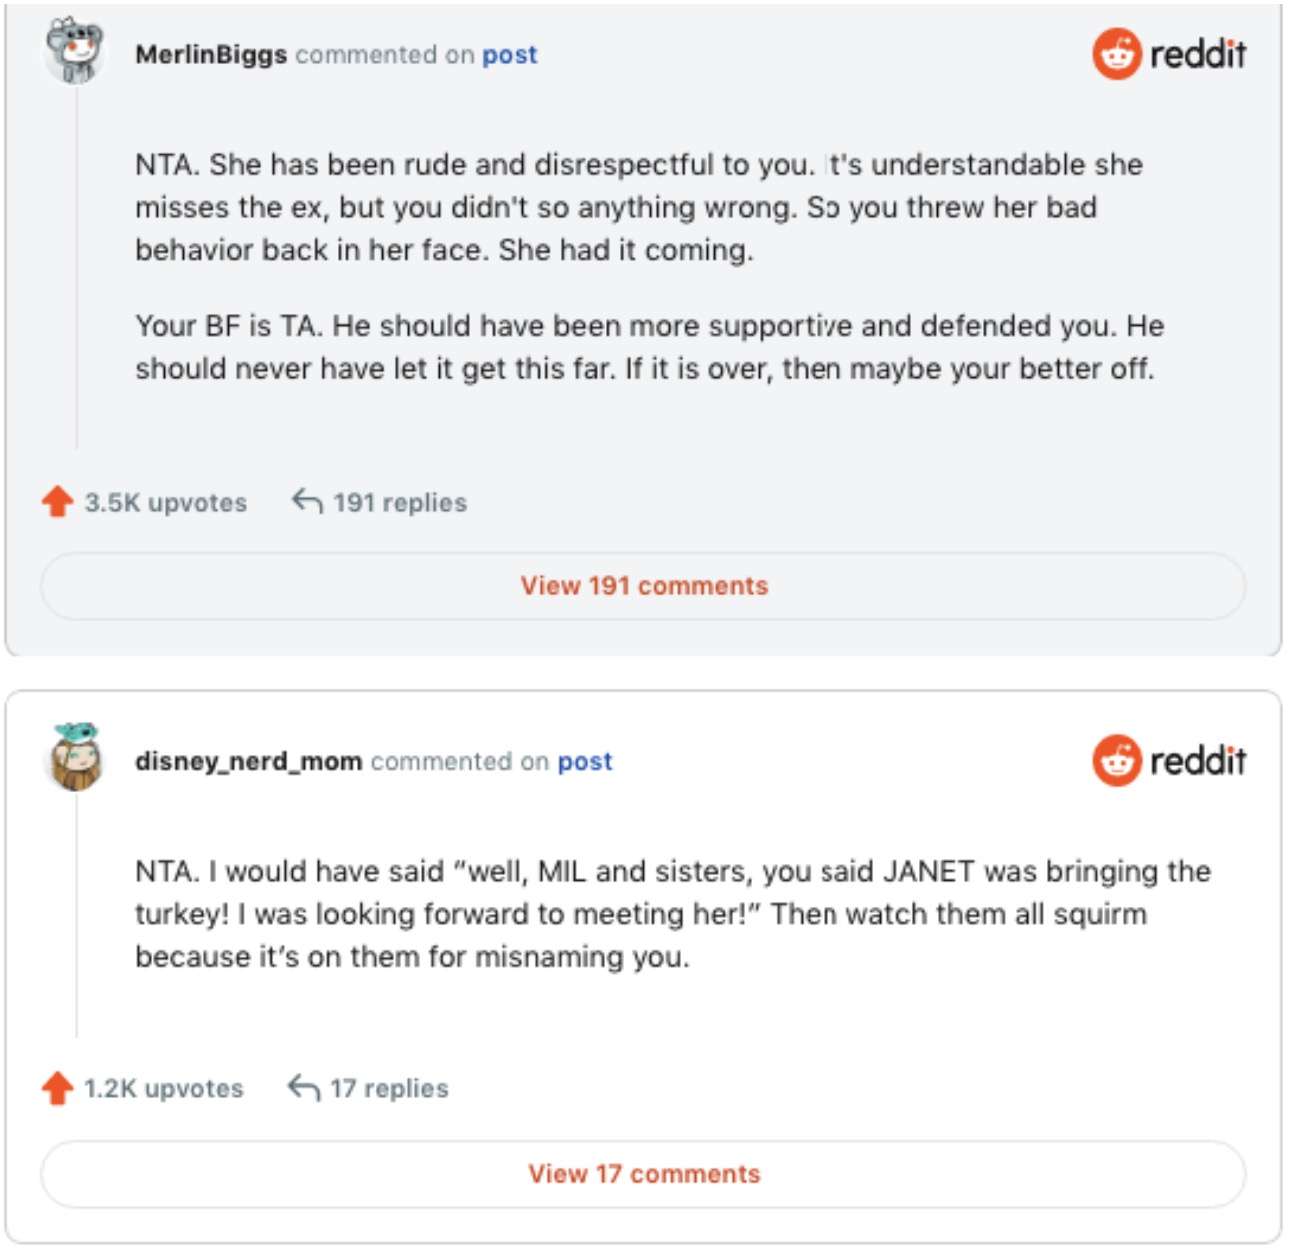Click Reddit logo on MerlinBiggs comment
1304x1248 pixels.
pos(1169,54)
